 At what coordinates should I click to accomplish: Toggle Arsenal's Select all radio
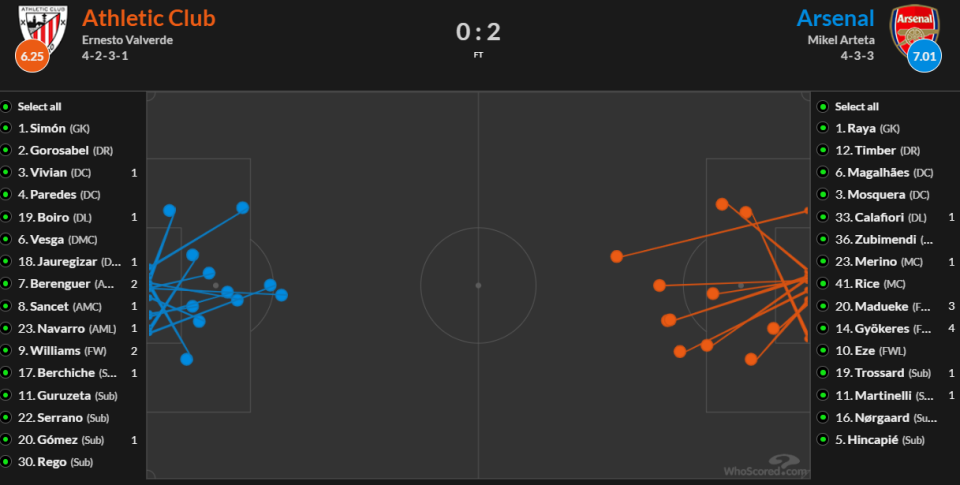(824, 106)
